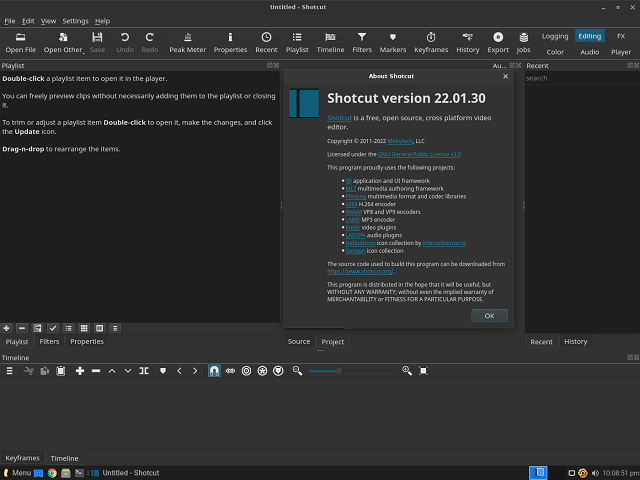Click the Recent panel search field
This screenshot has height=480, width=640.
click(x=582, y=78)
